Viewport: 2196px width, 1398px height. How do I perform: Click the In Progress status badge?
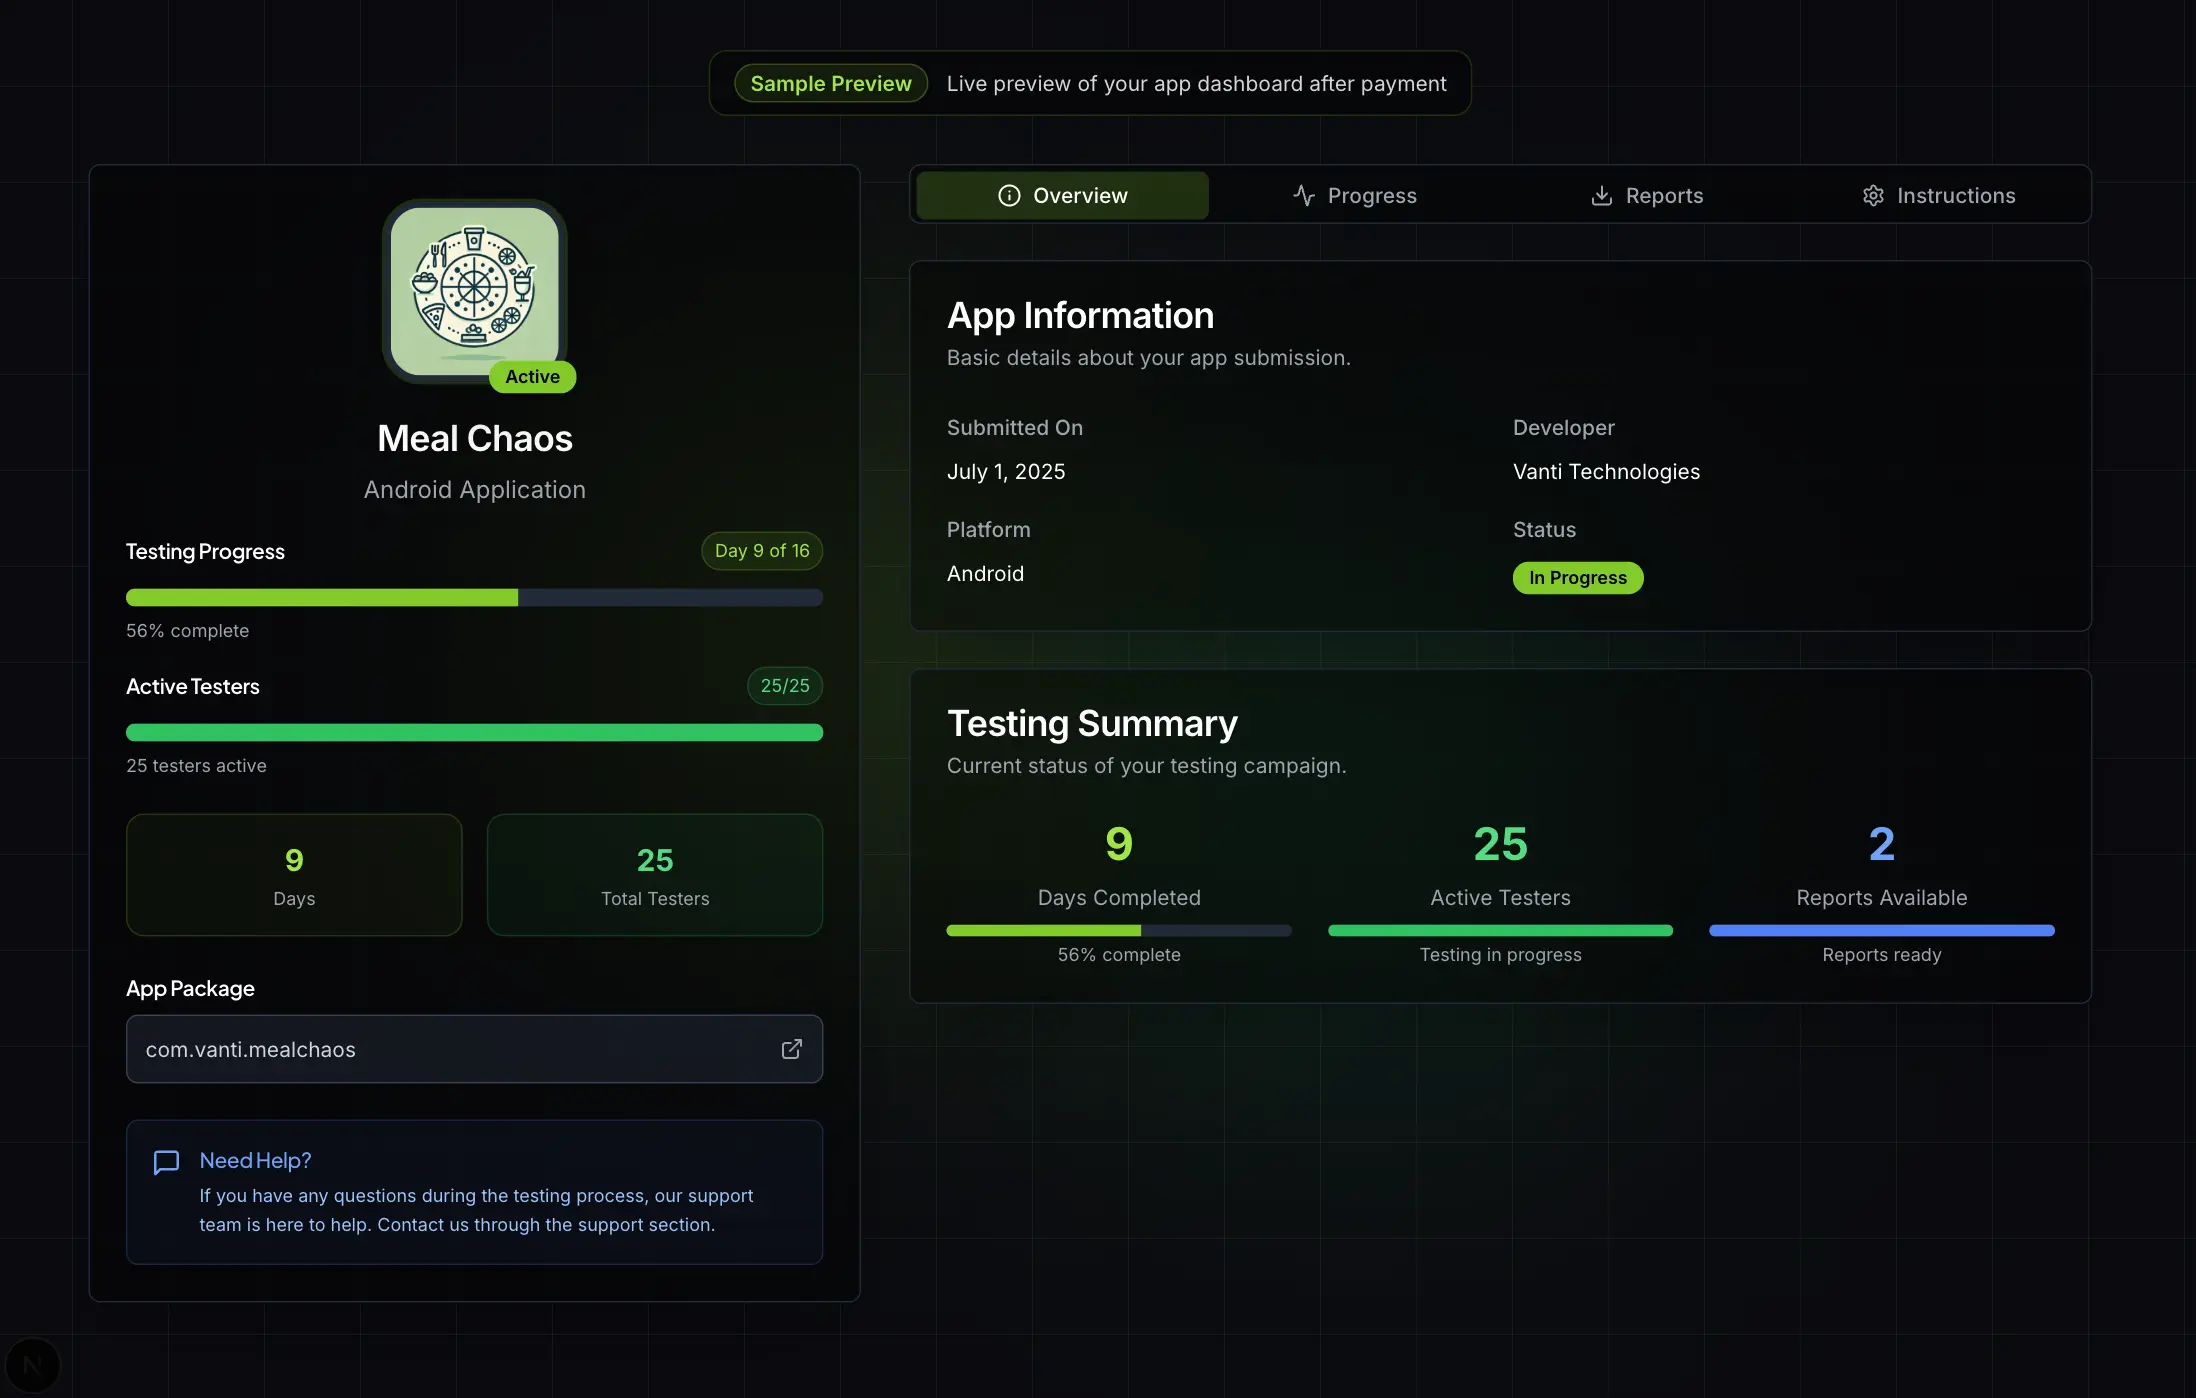pyautogui.click(x=1578, y=578)
